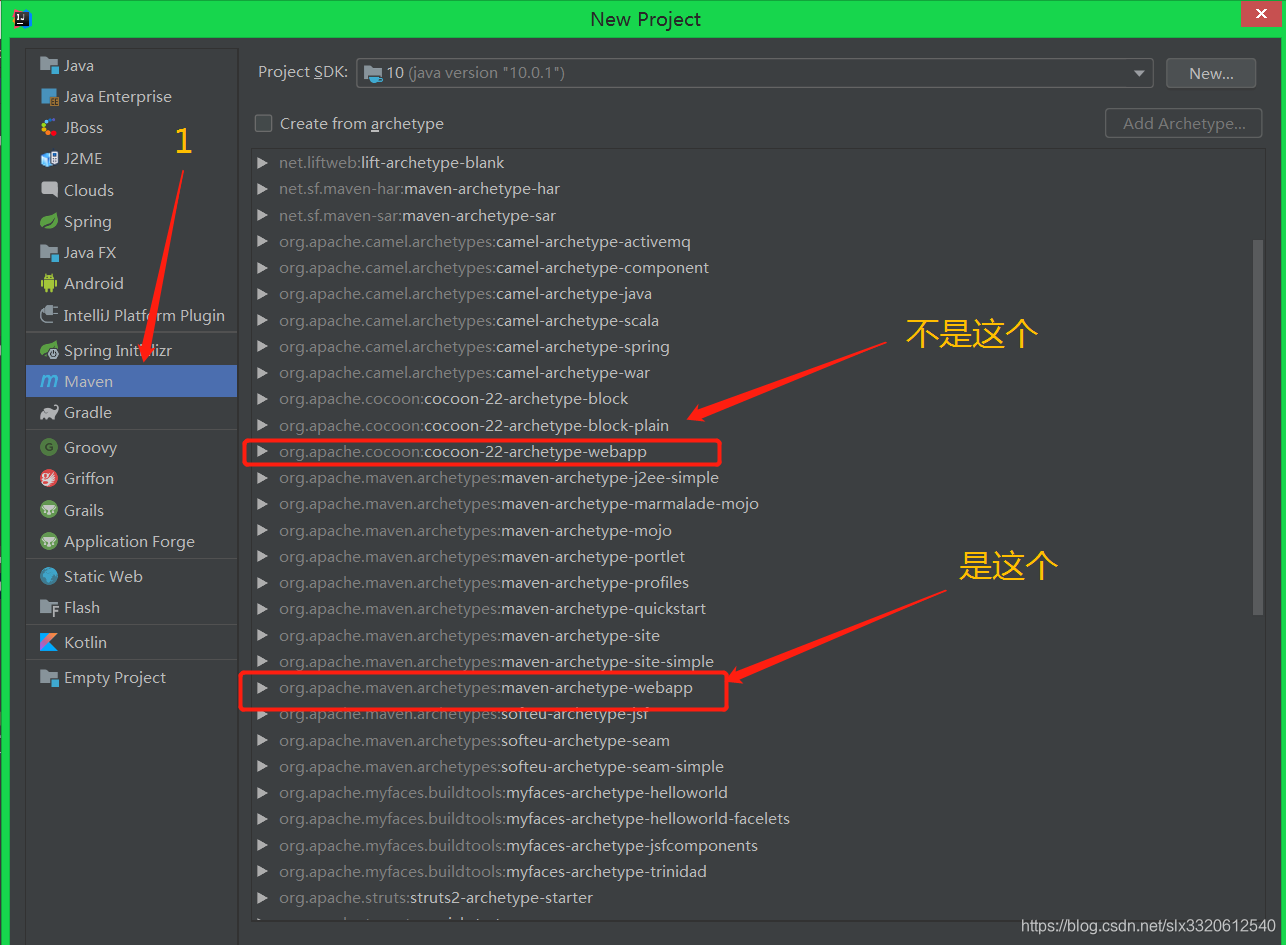Open the Project SDK dropdown arrow
Viewport: 1286px width, 945px height.
pos(1139,73)
